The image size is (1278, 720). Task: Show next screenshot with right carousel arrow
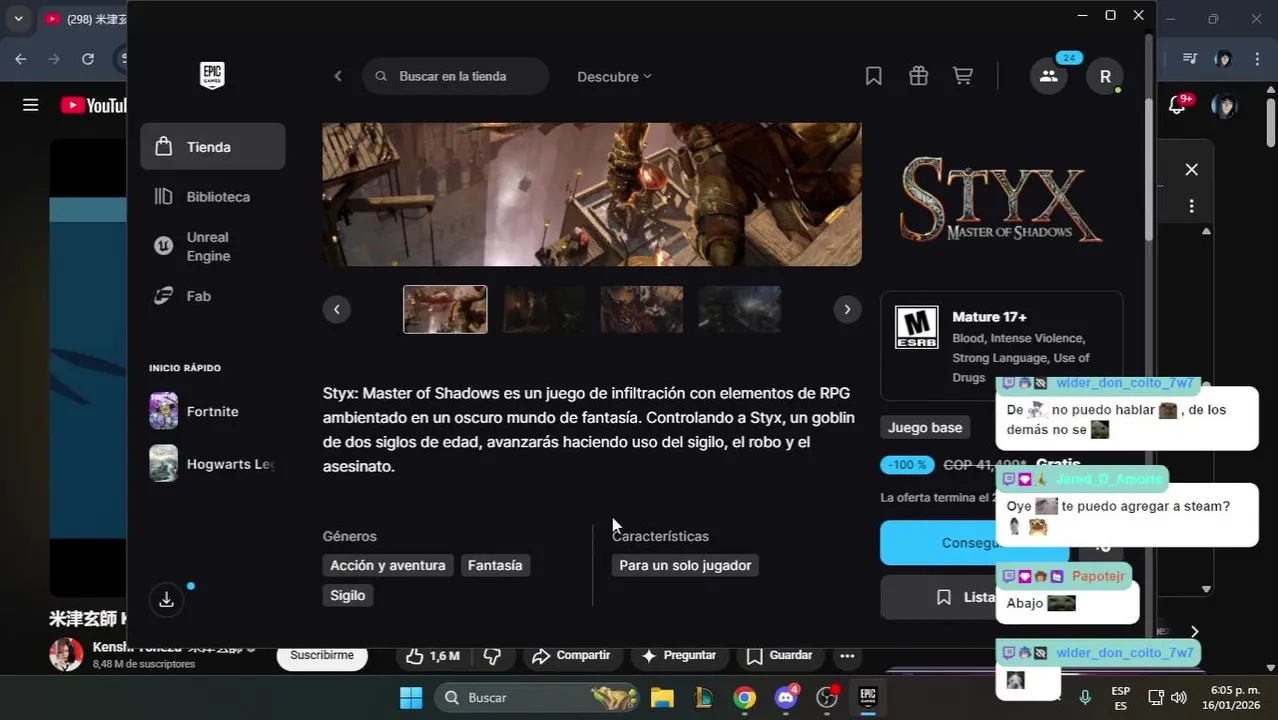coord(847,309)
